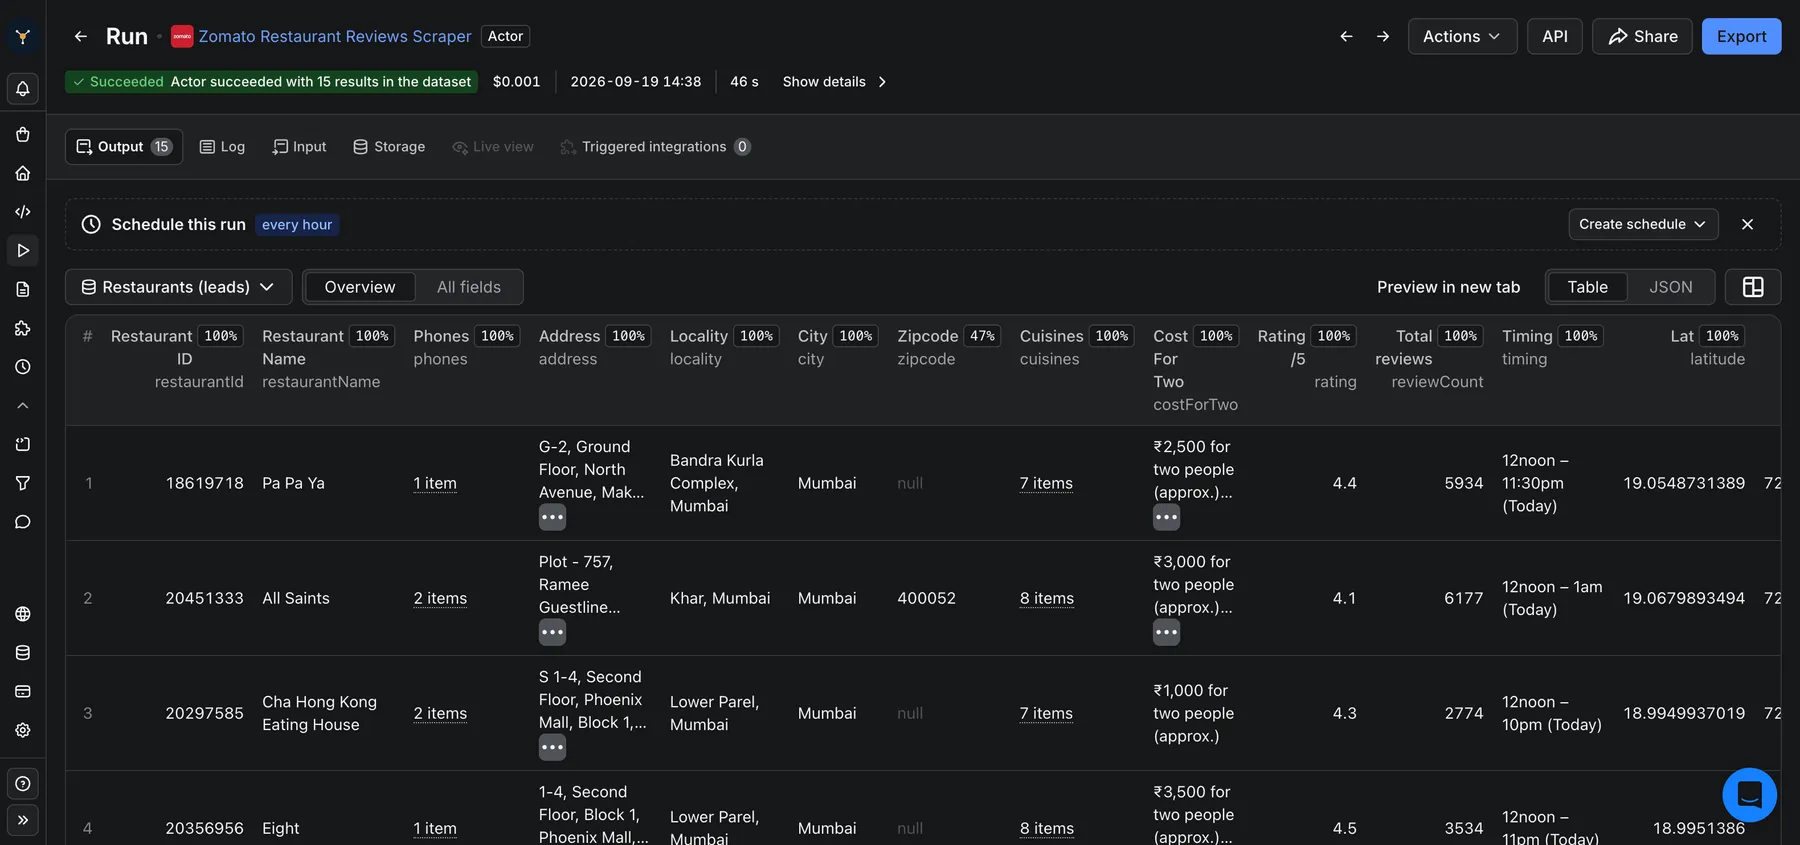Open the blue chat widget bubble

pos(1749,795)
